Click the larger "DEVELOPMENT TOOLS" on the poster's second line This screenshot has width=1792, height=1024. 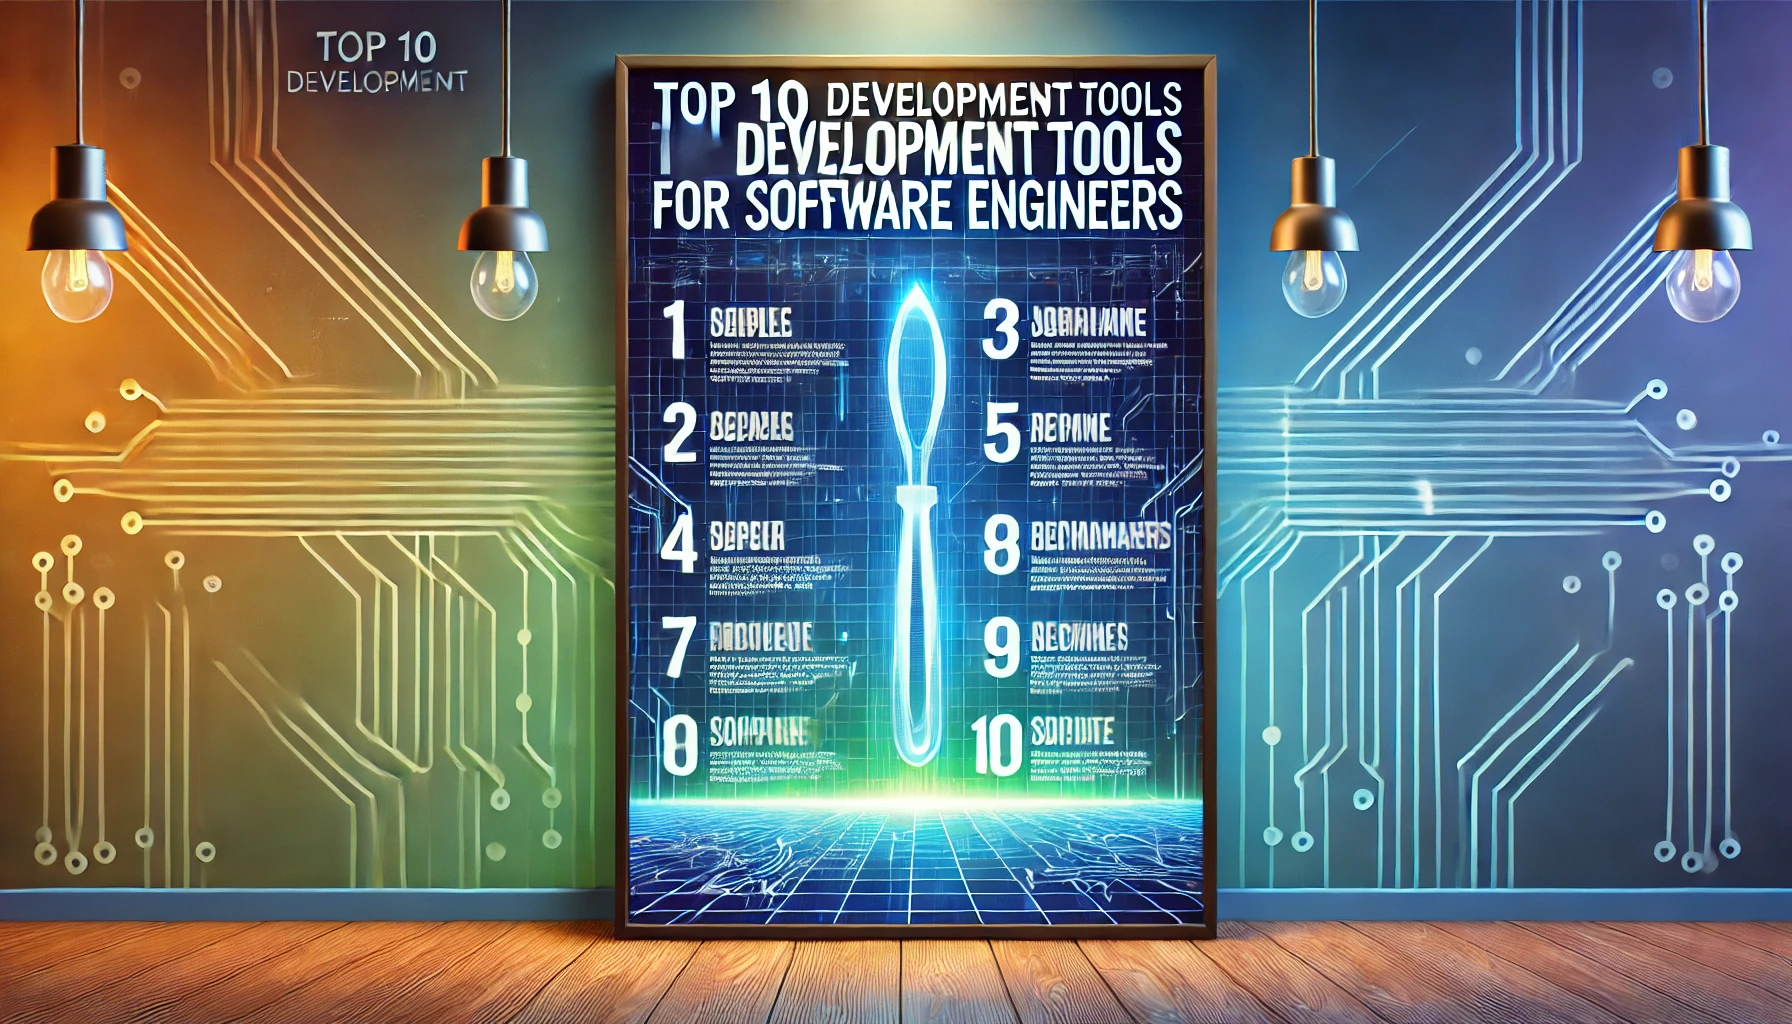tap(959, 148)
